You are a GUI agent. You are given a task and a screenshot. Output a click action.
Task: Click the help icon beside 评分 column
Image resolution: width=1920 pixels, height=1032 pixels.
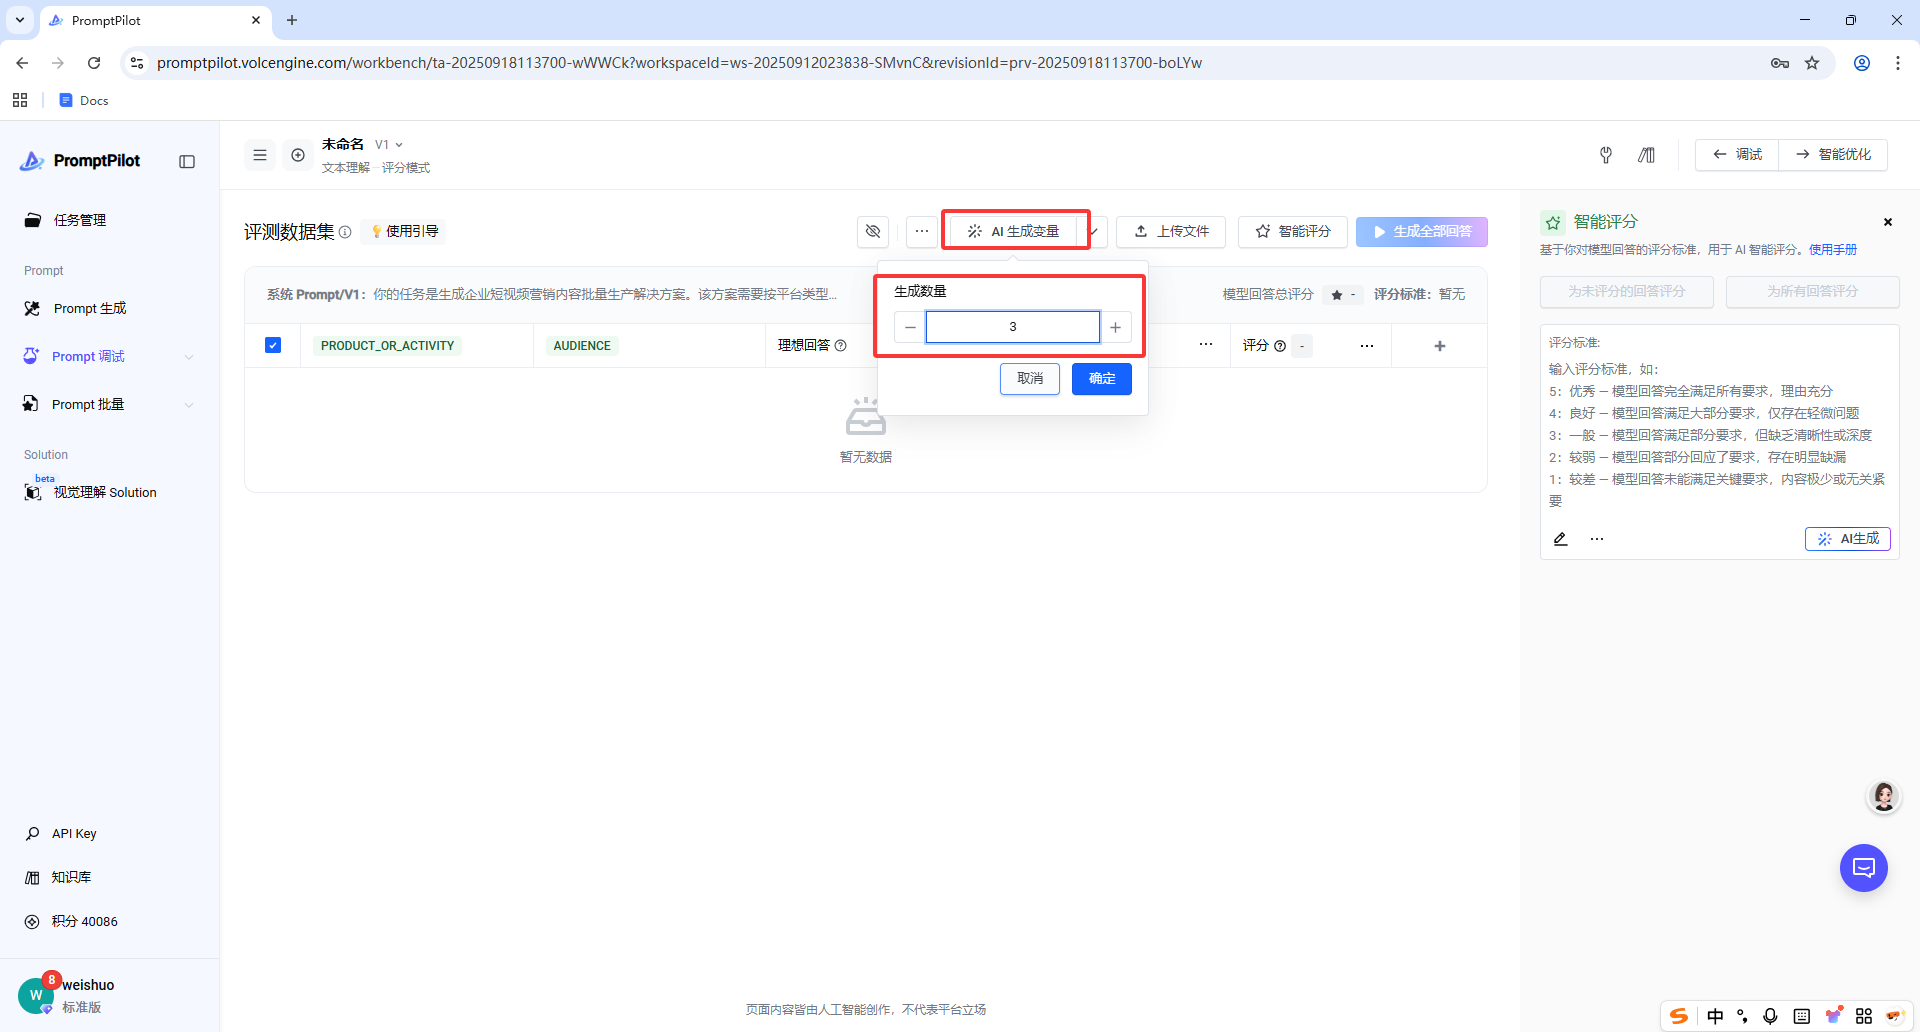1280,346
